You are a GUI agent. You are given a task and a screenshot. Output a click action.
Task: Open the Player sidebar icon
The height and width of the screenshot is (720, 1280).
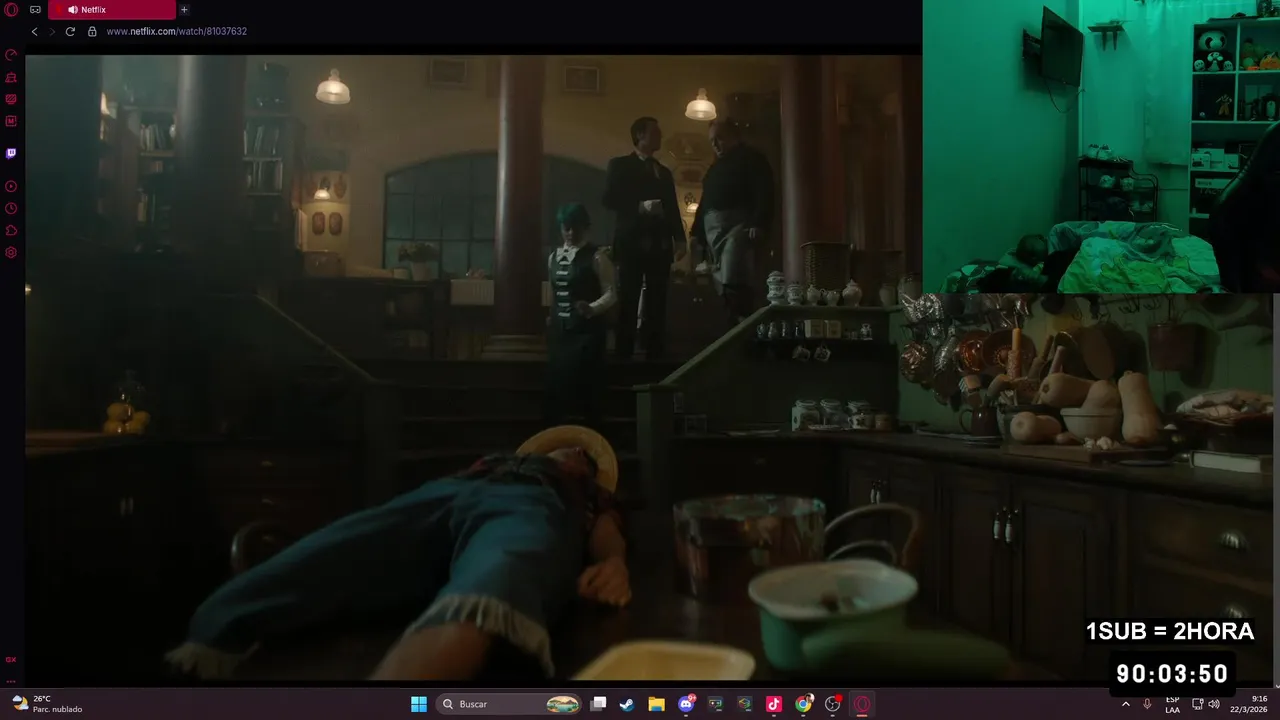(x=11, y=186)
